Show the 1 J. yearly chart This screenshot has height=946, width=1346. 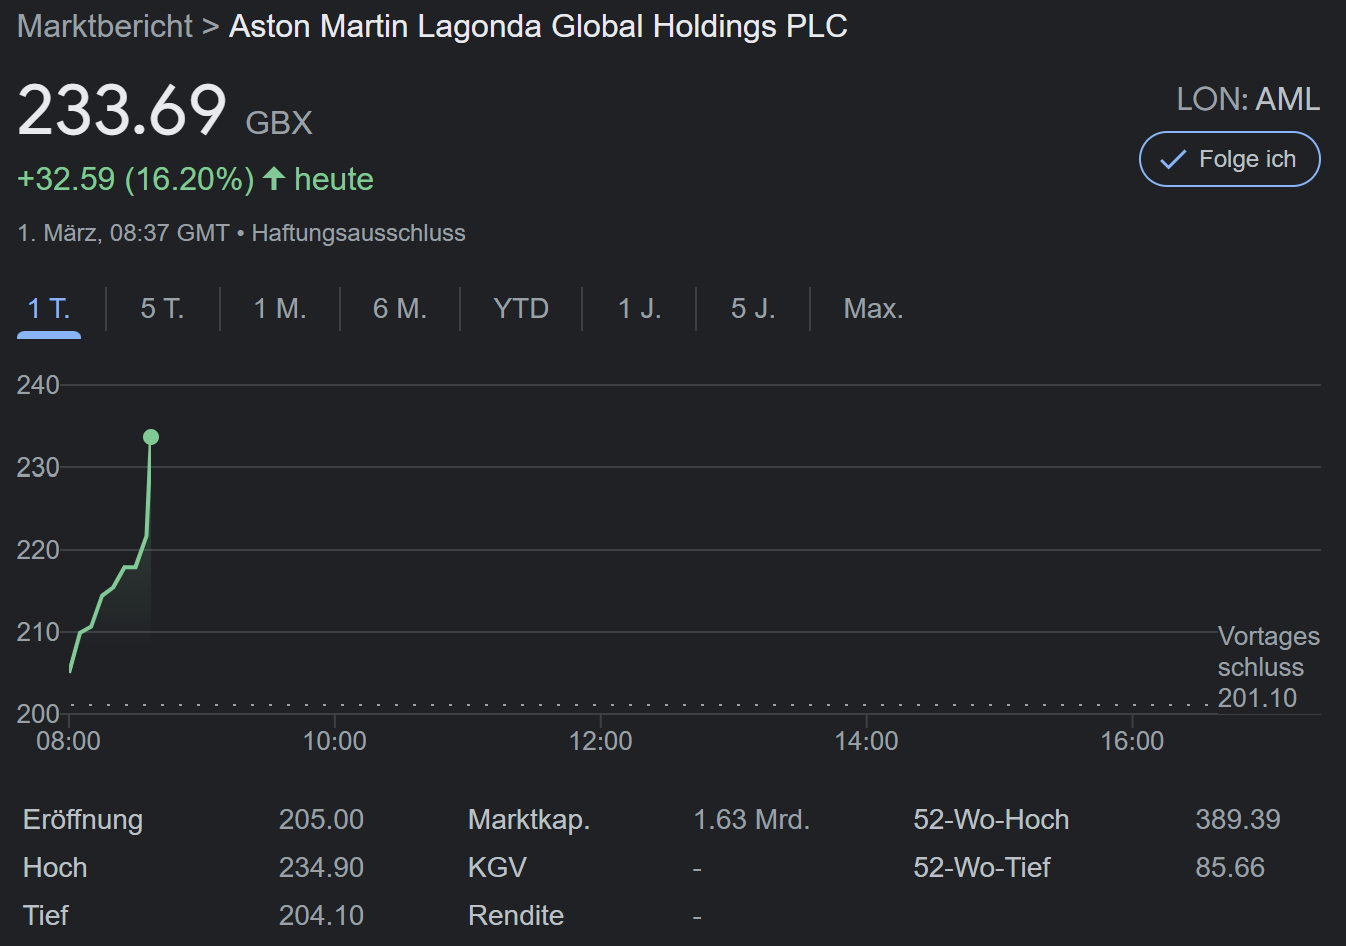coord(639,308)
